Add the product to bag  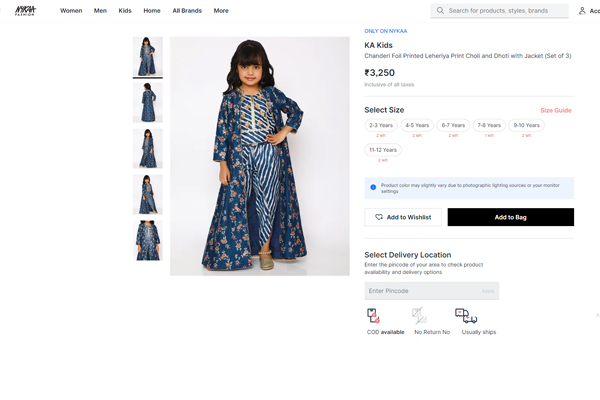[510, 217]
